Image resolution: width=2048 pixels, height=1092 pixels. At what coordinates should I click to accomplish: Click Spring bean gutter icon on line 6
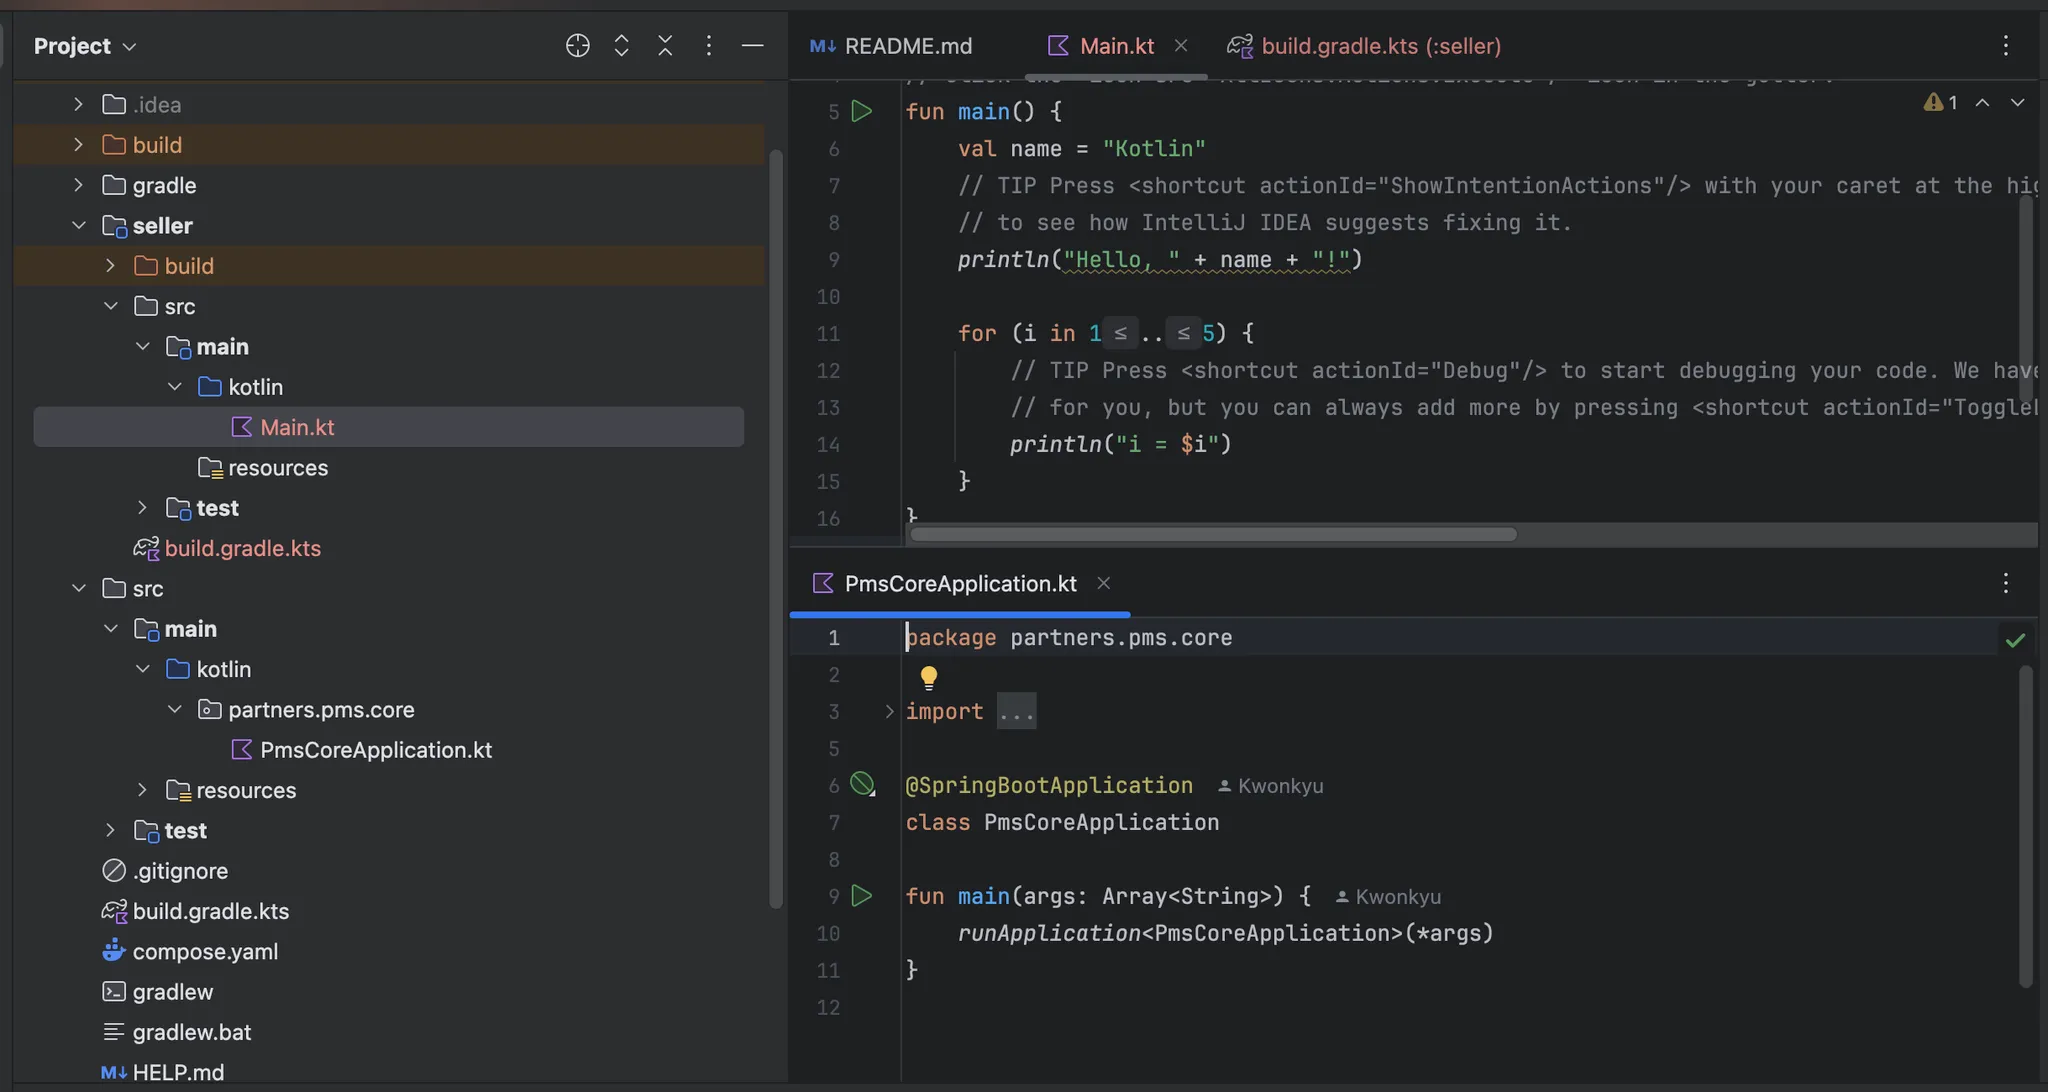862,784
